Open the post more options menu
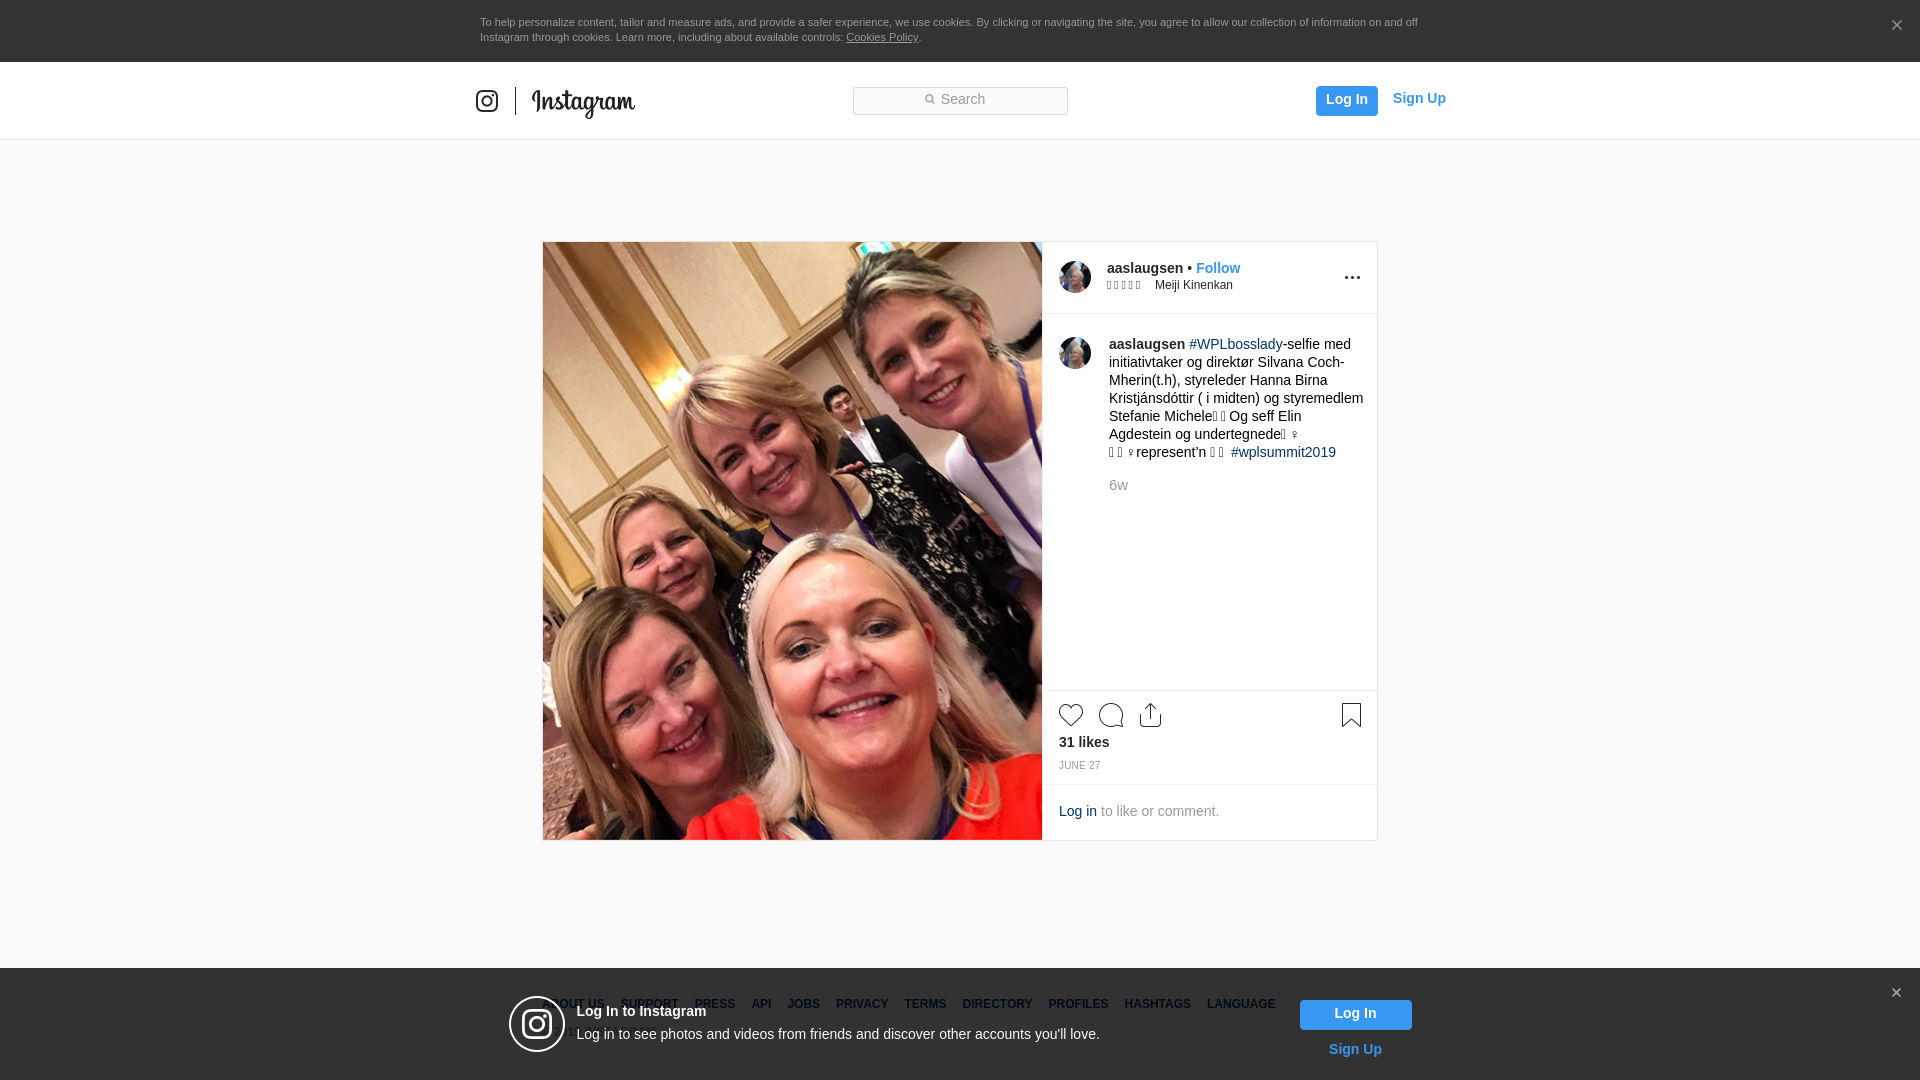The image size is (1920, 1080). pyautogui.click(x=1352, y=277)
